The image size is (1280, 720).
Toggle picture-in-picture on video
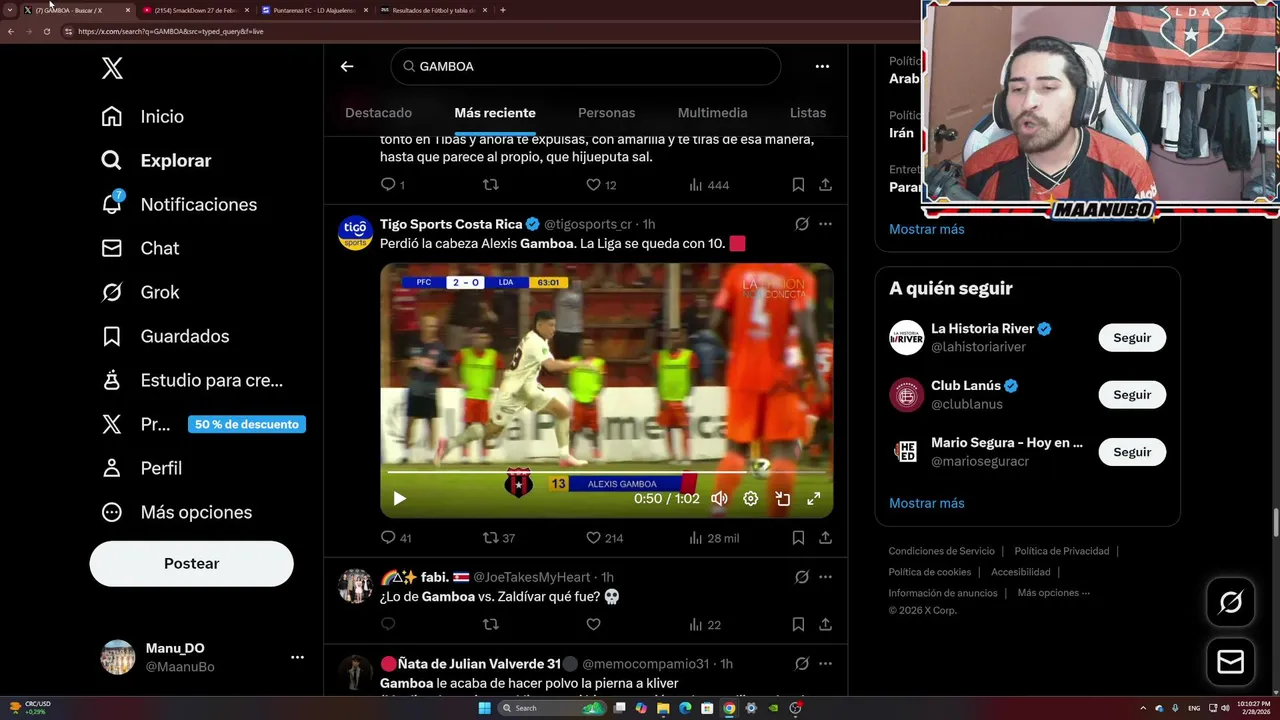782,498
